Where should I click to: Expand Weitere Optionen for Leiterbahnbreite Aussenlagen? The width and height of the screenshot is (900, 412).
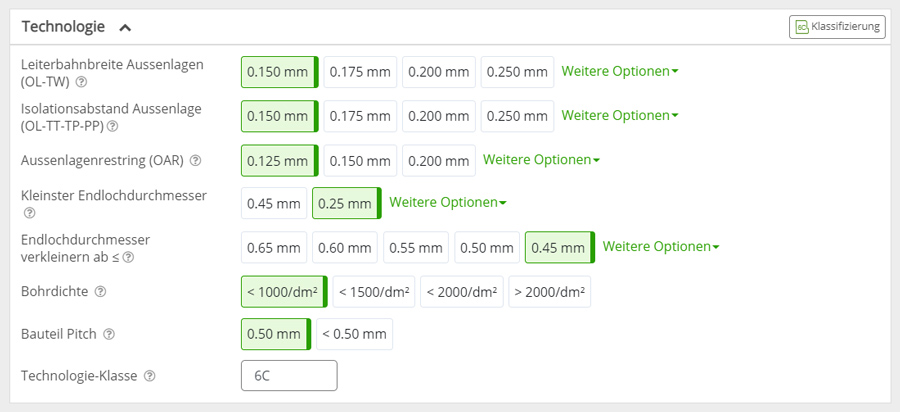(620, 72)
